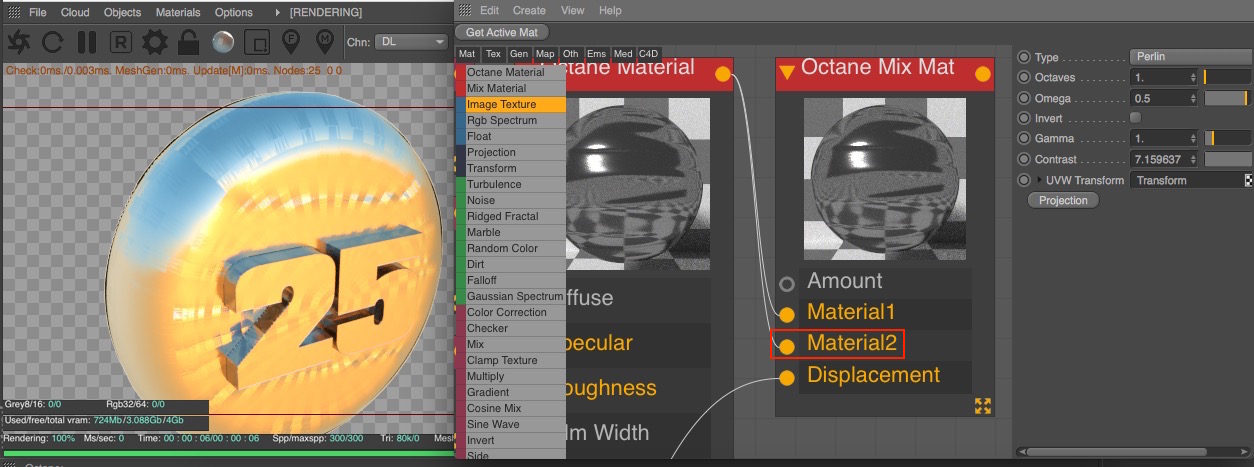Image resolution: width=1254 pixels, height=467 pixels.
Task: Open the node editor Edit menu
Action: pyautogui.click(x=489, y=11)
